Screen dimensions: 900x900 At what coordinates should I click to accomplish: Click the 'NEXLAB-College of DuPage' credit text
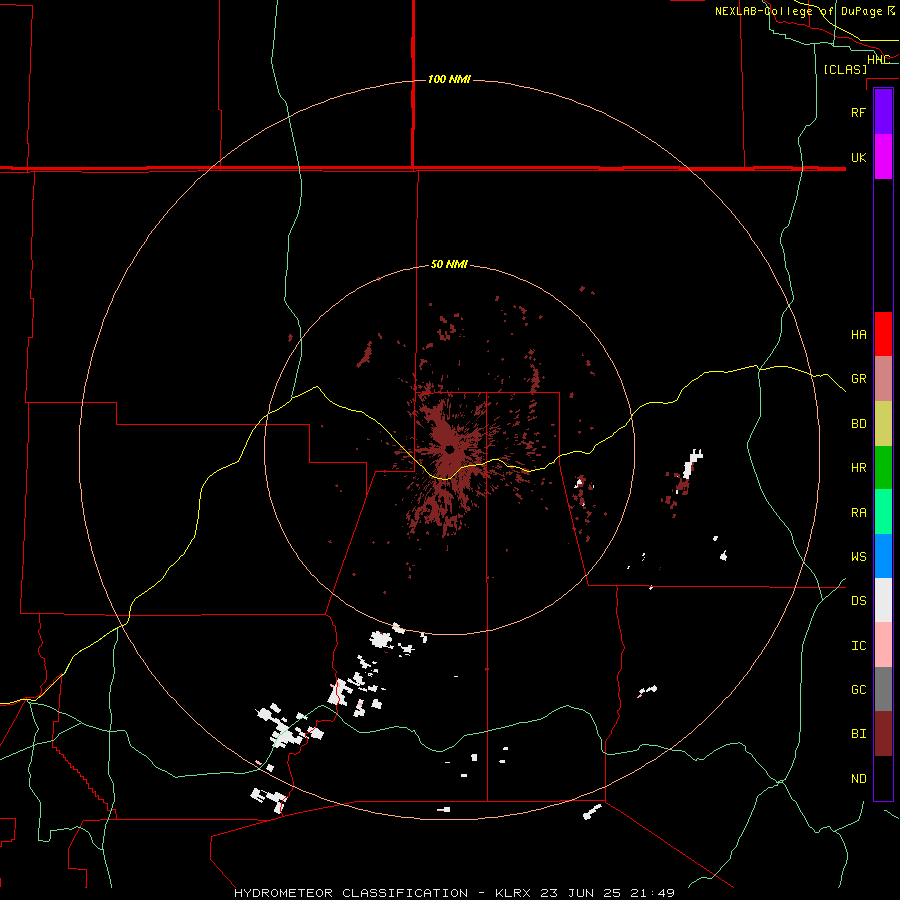click(x=798, y=11)
